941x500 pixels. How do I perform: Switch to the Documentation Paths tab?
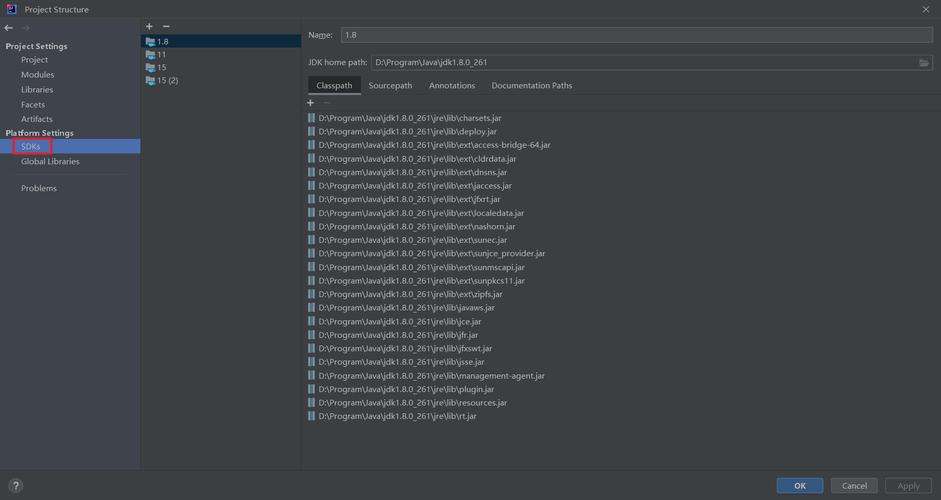(532, 85)
